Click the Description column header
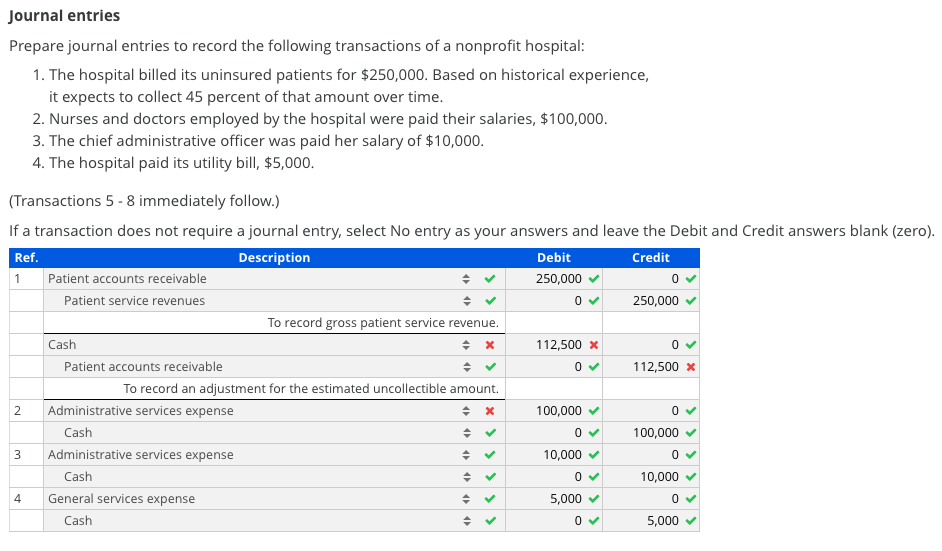Image resolution: width=942 pixels, height=551 pixels. click(x=274, y=258)
